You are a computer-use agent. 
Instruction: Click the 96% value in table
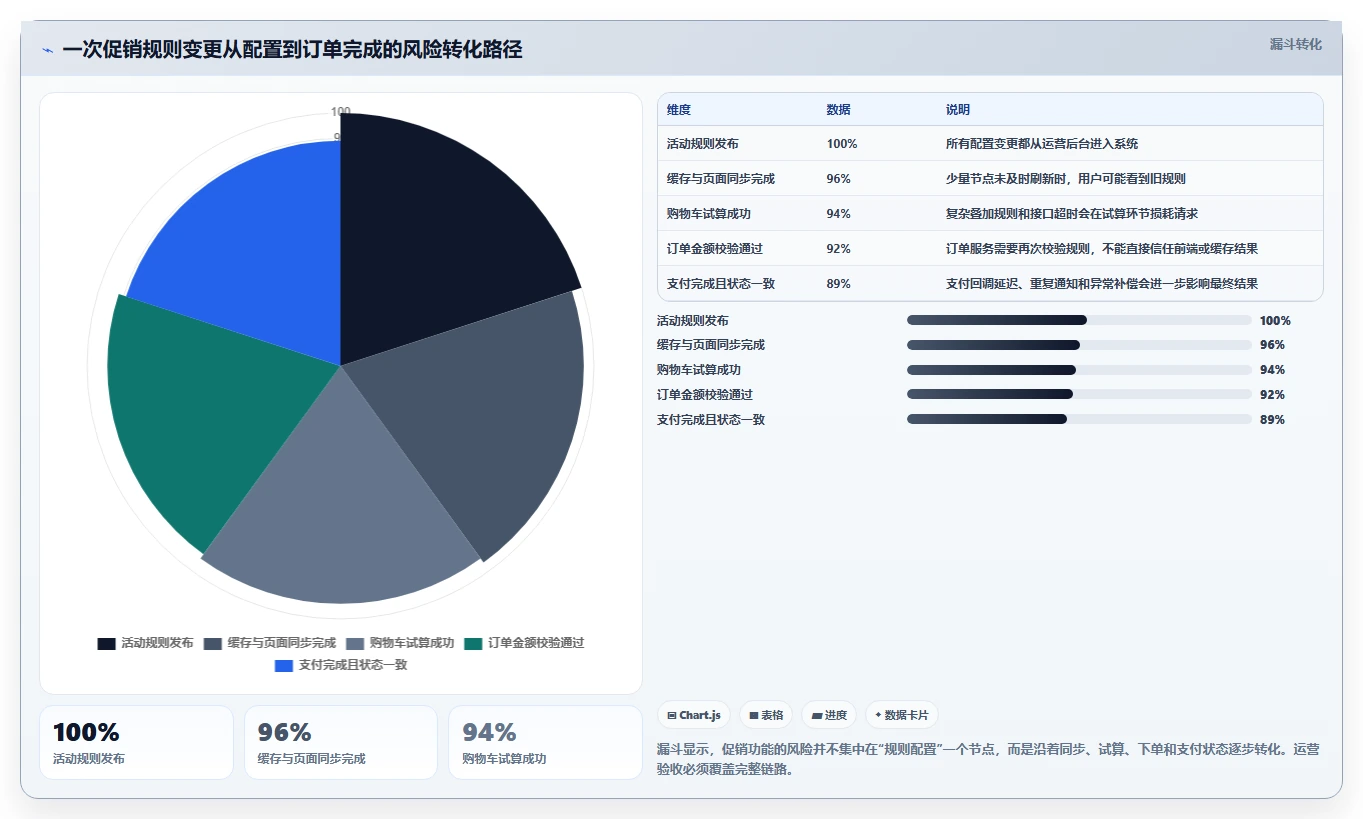[839, 179]
